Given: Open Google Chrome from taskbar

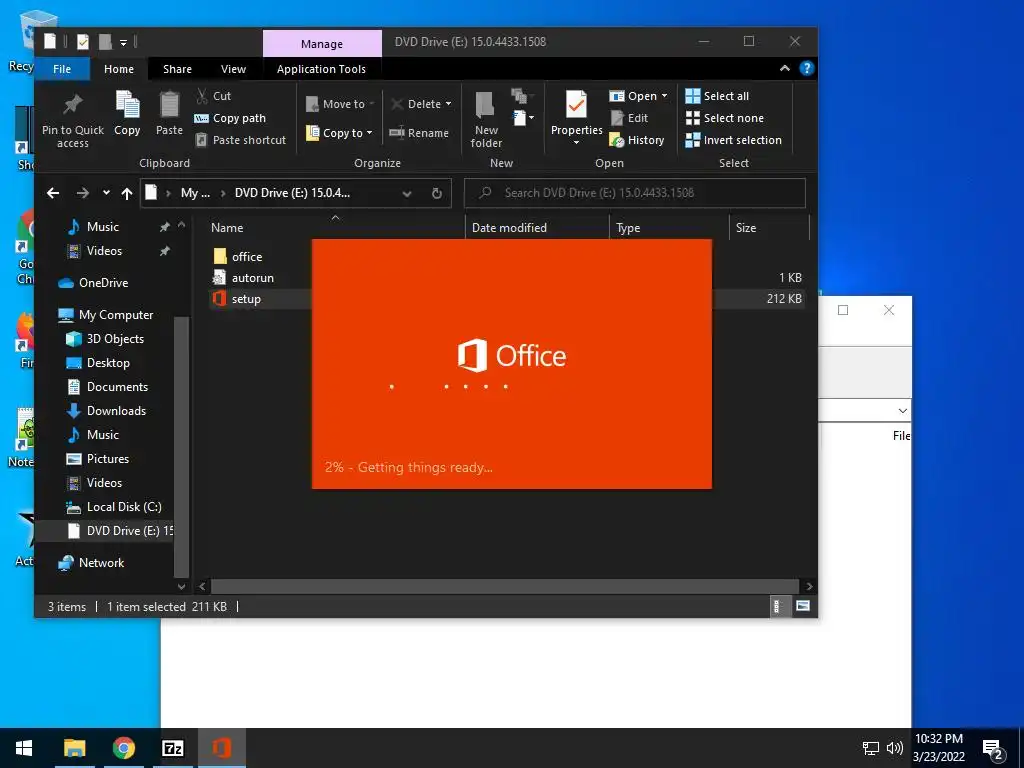Looking at the screenshot, I should pos(123,748).
